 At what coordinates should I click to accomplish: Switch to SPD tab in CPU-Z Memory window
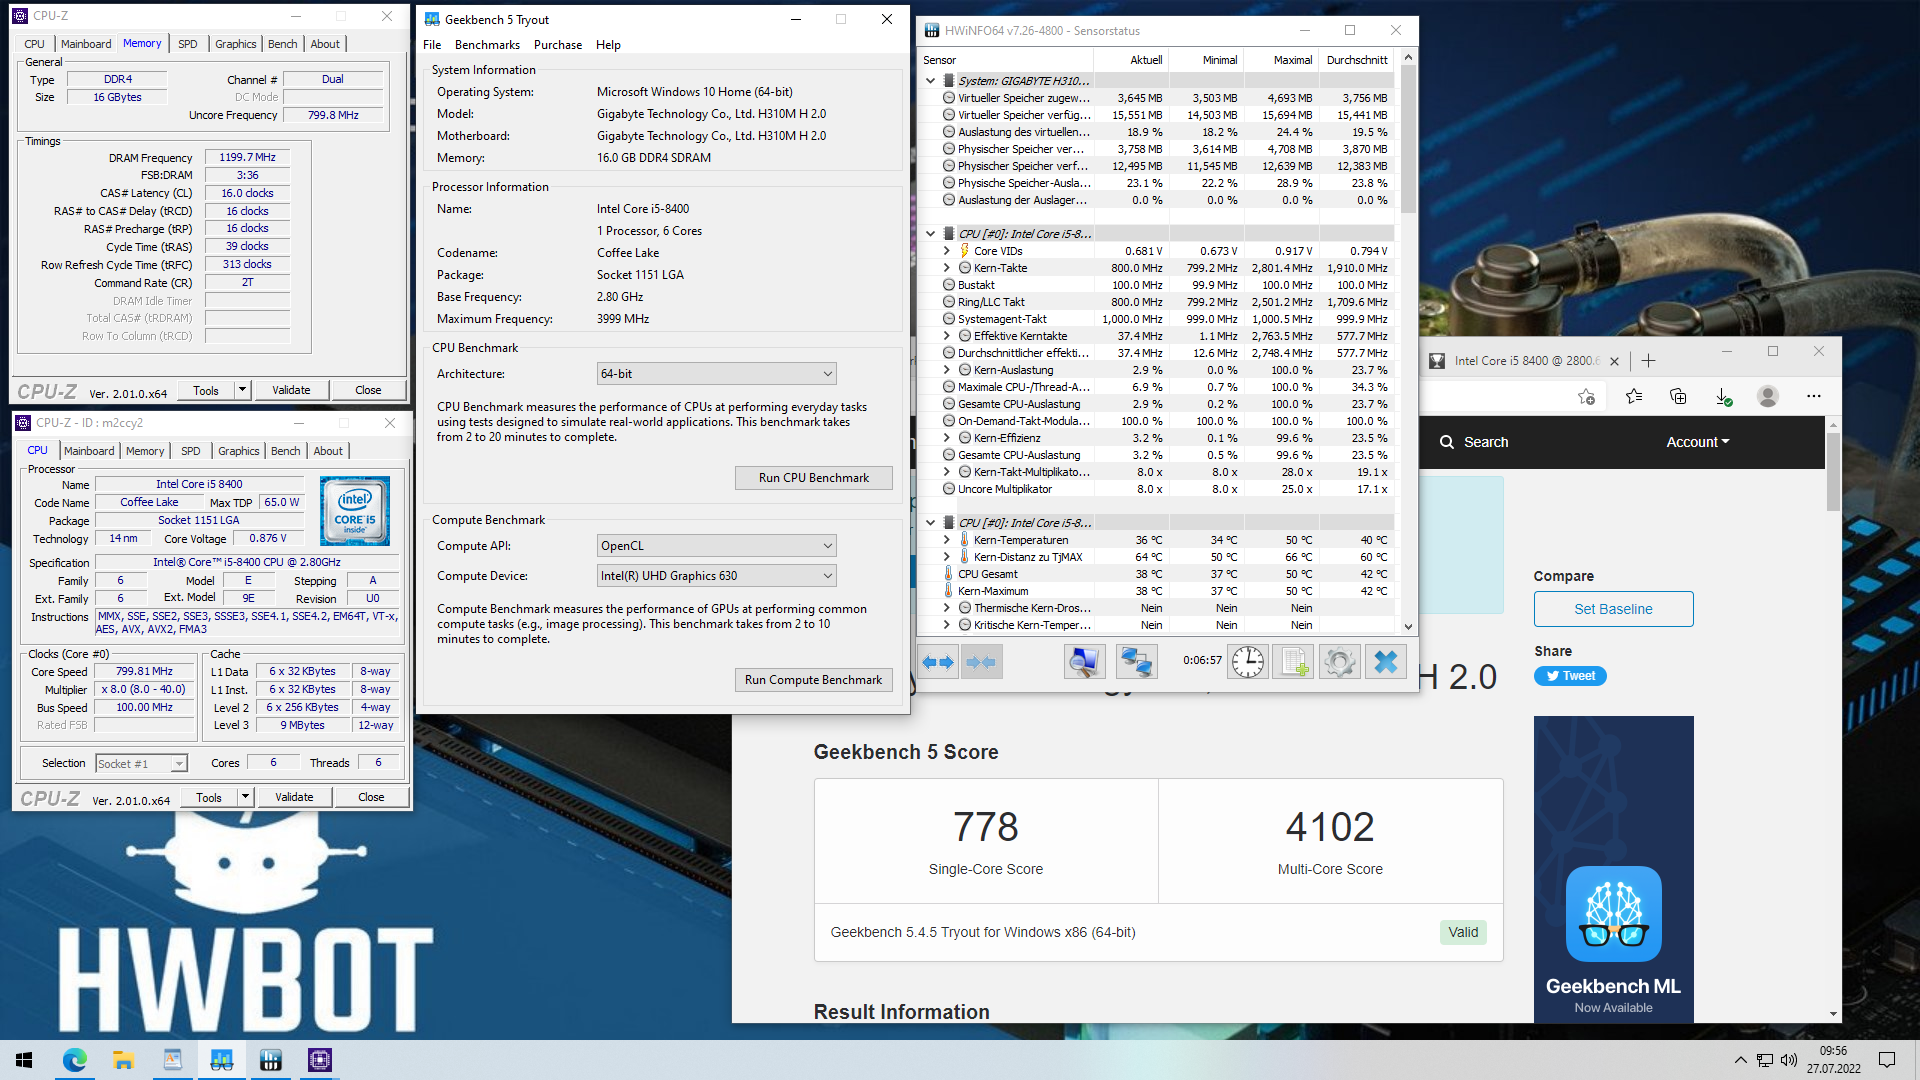click(188, 44)
